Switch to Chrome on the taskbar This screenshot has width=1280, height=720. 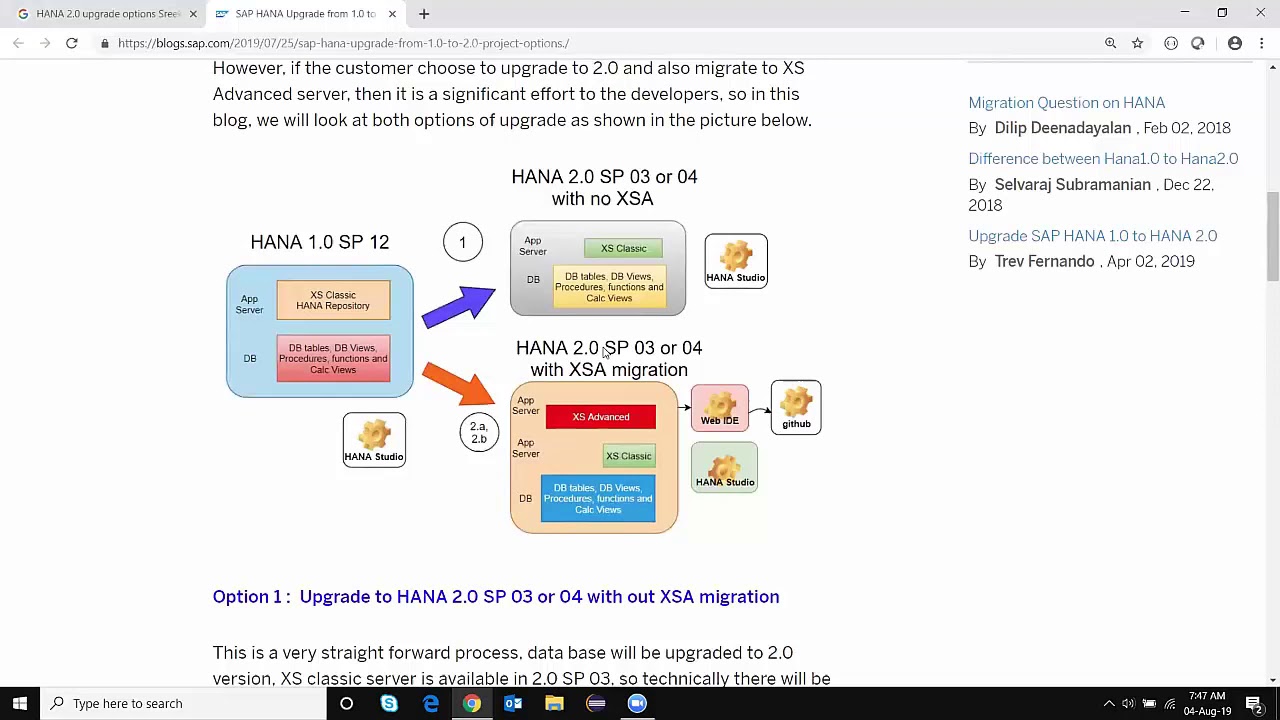click(x=472, y=703)
